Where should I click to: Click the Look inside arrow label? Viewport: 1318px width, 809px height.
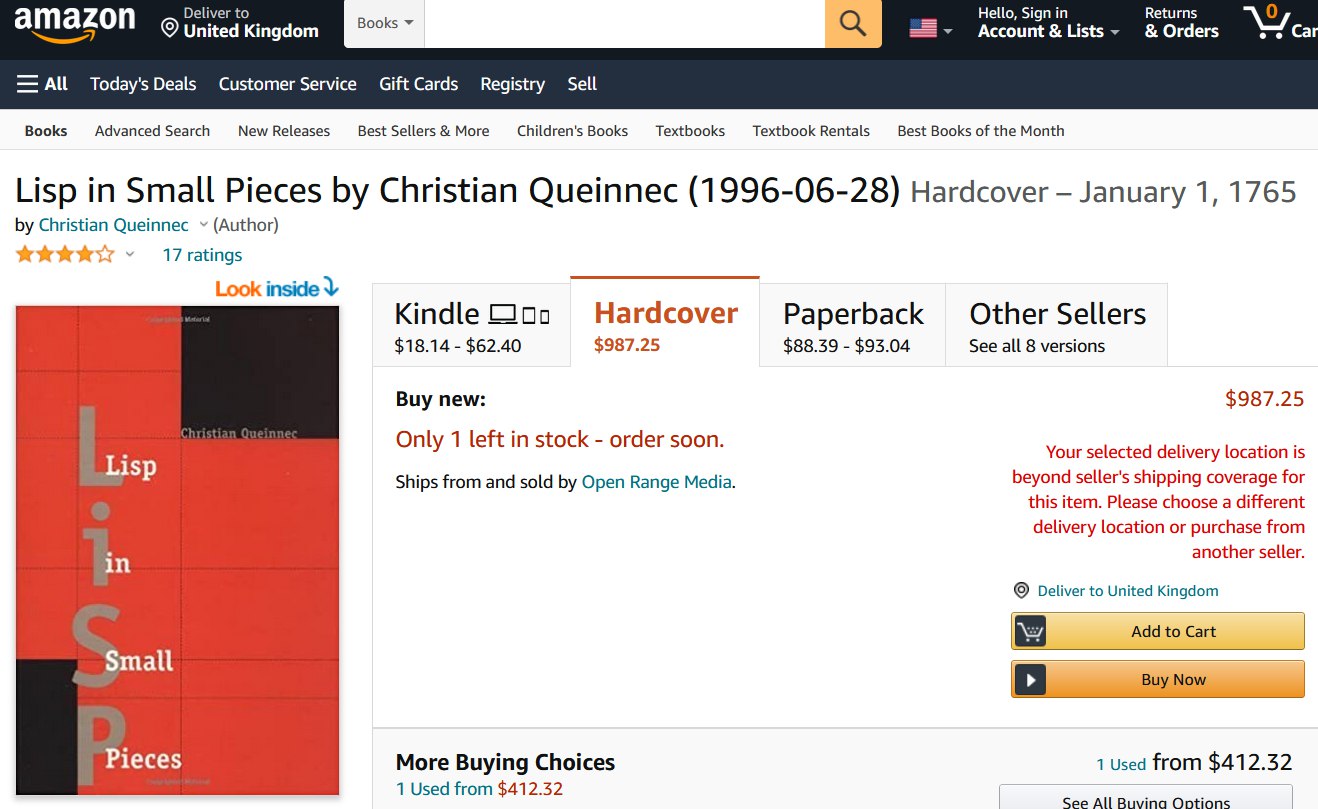click(277, 289)
